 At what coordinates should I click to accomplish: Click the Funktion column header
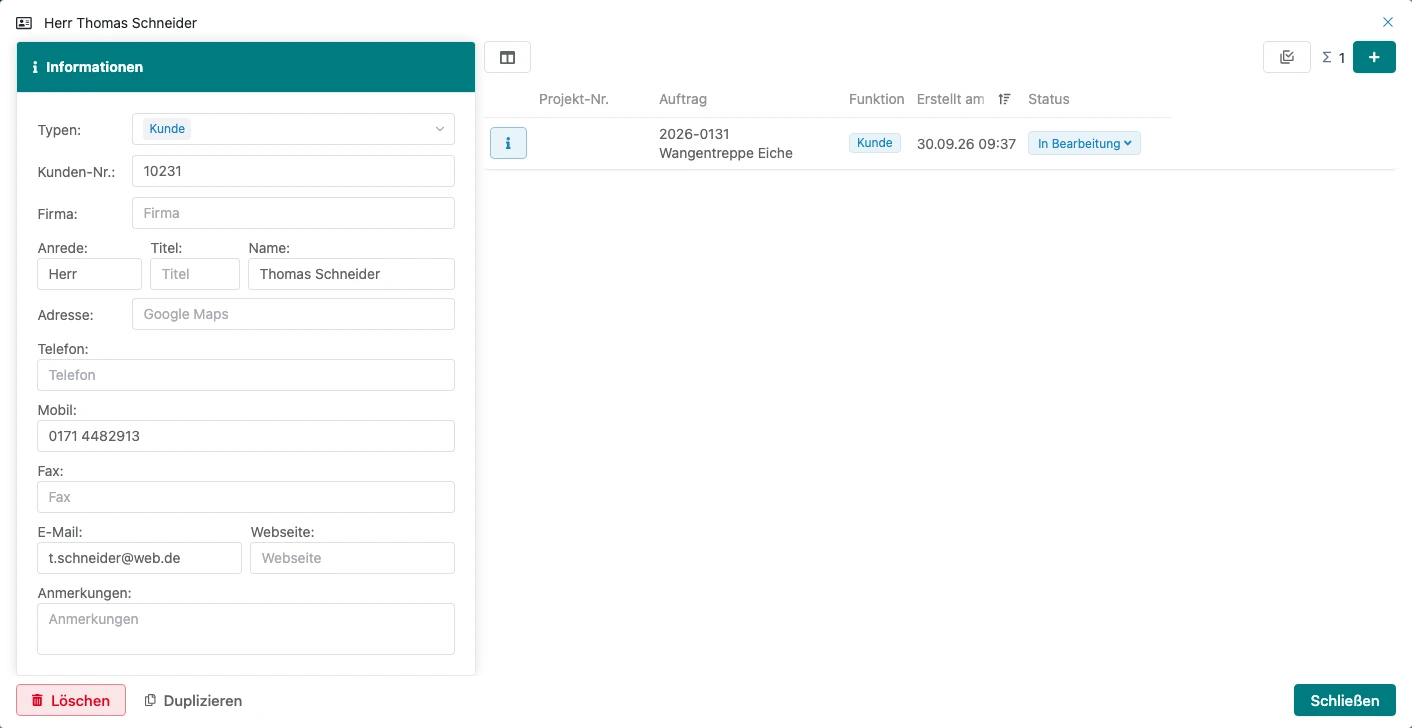point(876,99)
